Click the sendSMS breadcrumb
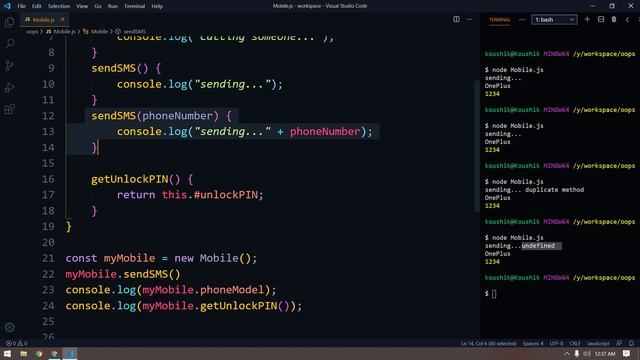The height and width of the screenshot is (360, 640). 131,31
